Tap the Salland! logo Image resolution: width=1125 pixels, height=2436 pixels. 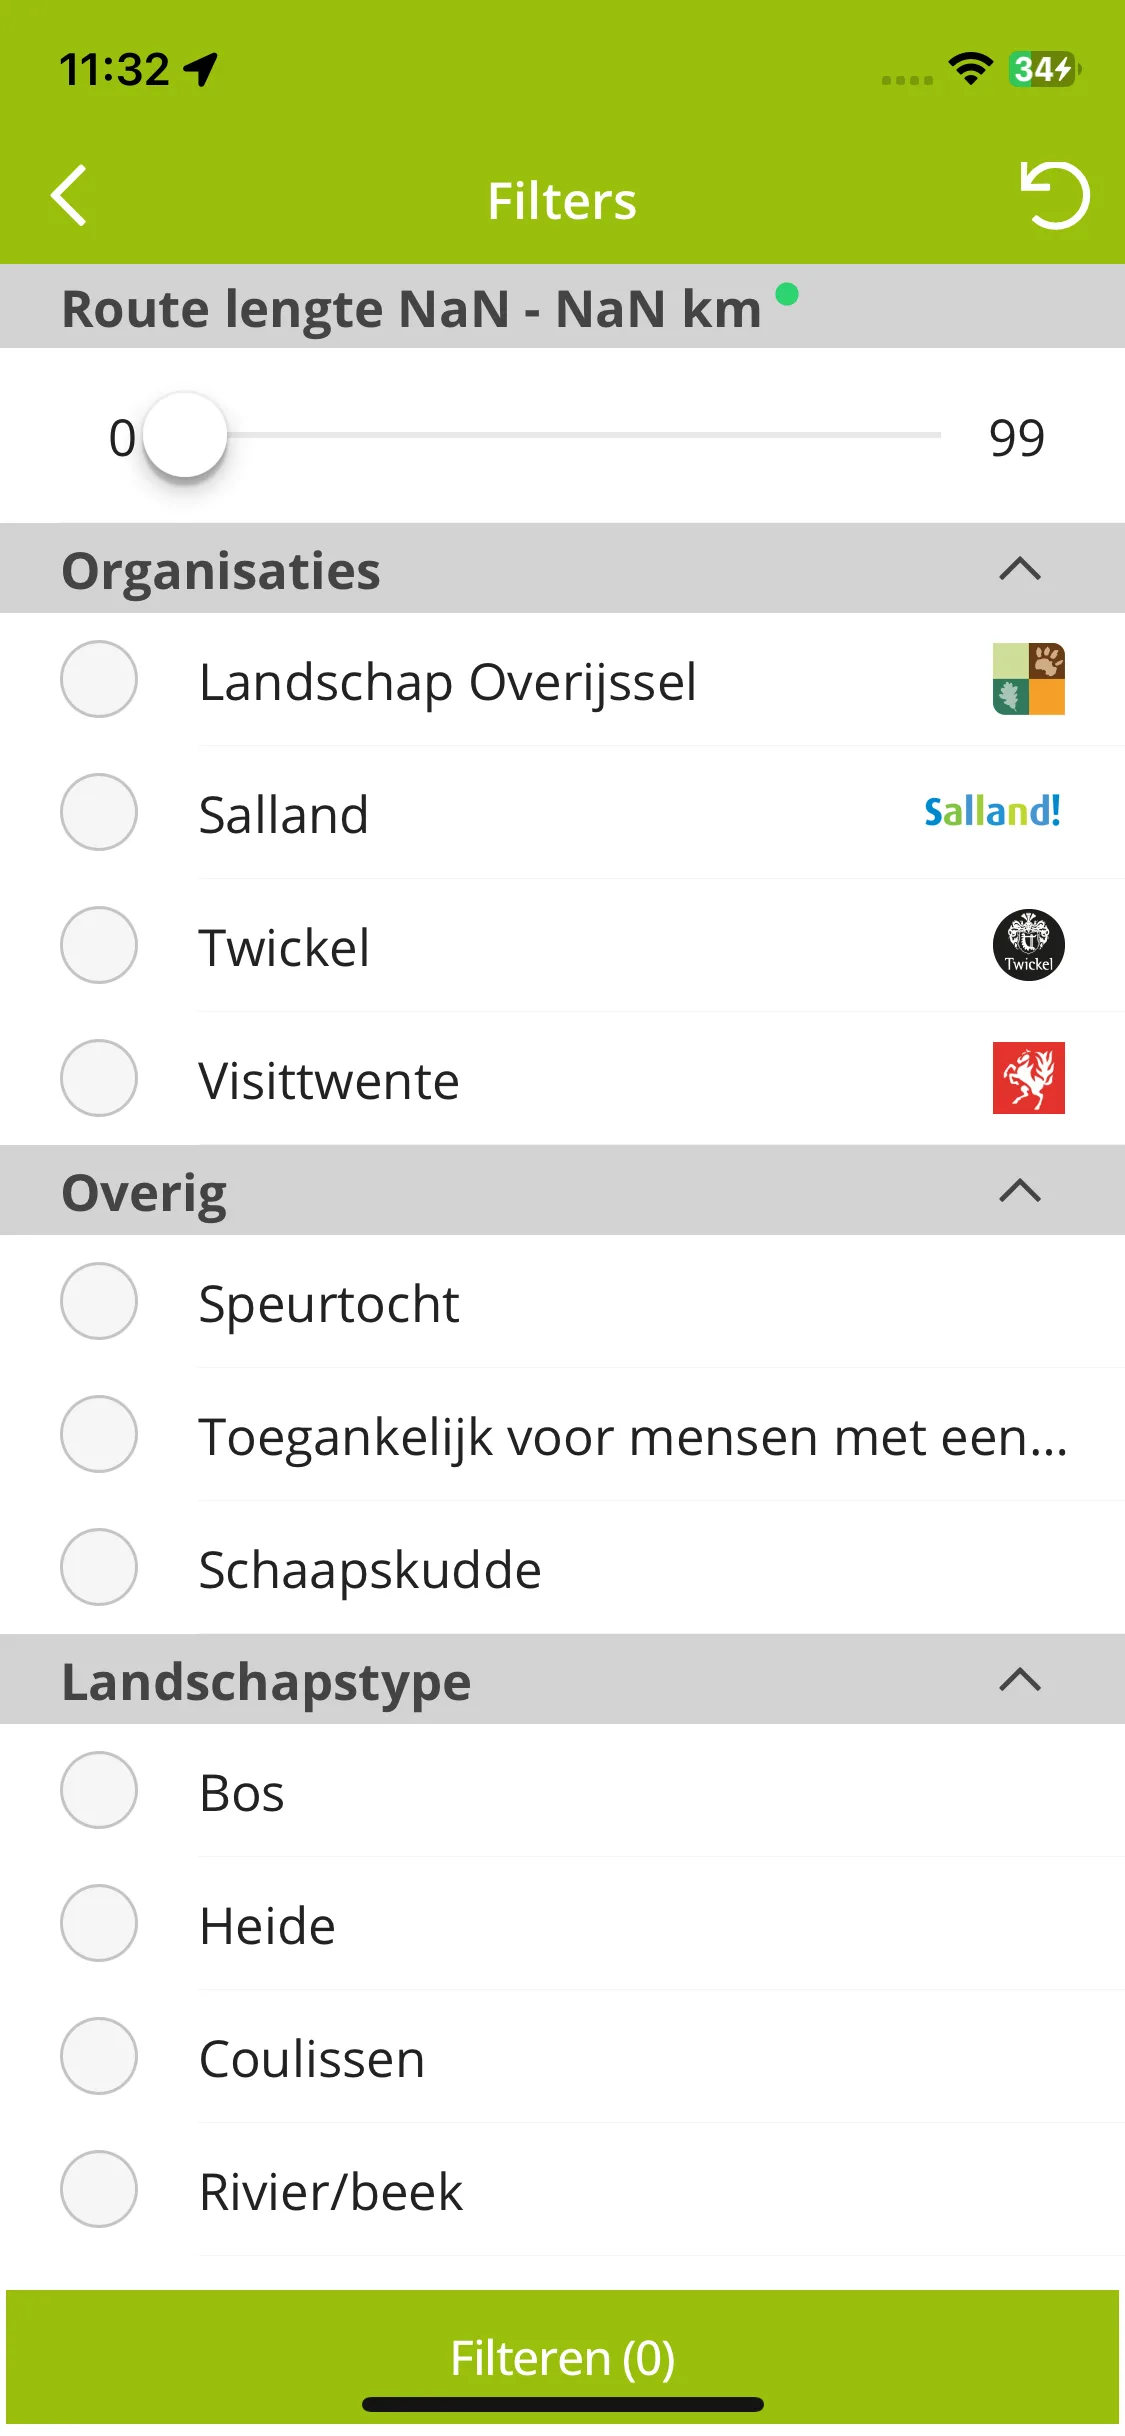pos(992,811)
